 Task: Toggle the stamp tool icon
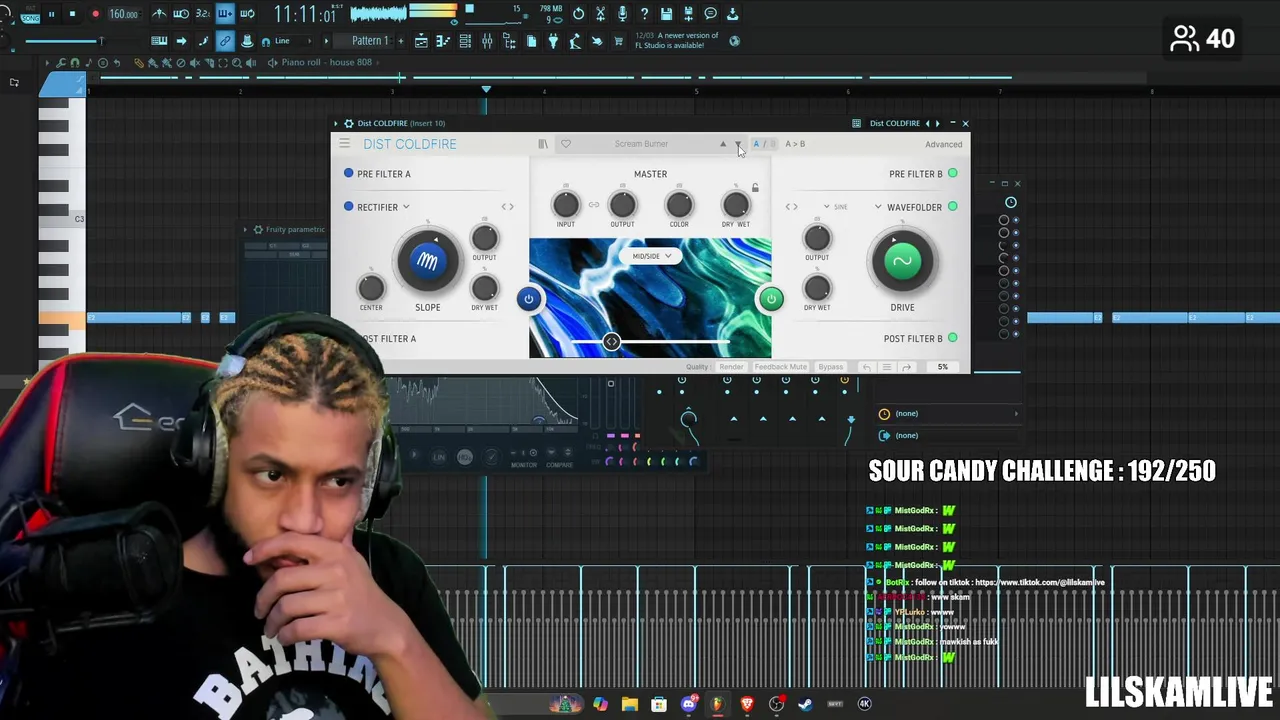click(248, 41)
